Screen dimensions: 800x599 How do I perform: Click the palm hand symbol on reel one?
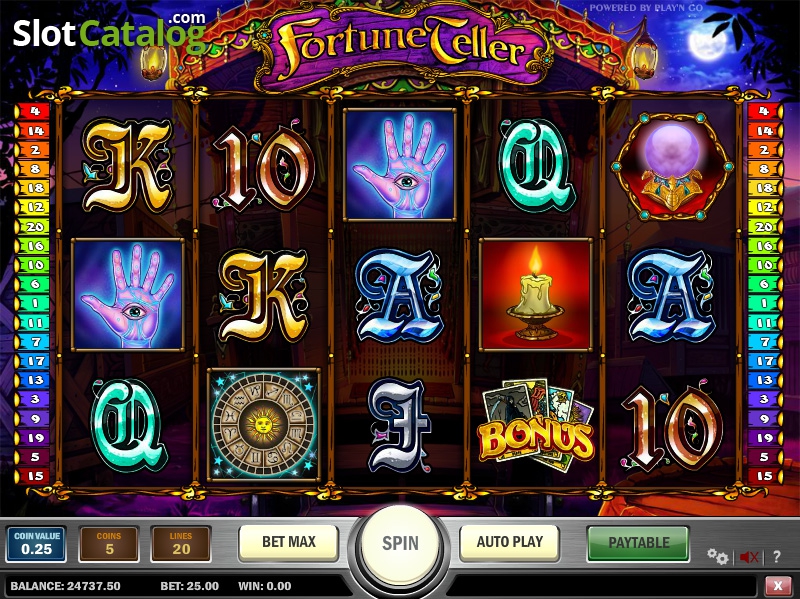click(x=128, y=294)
